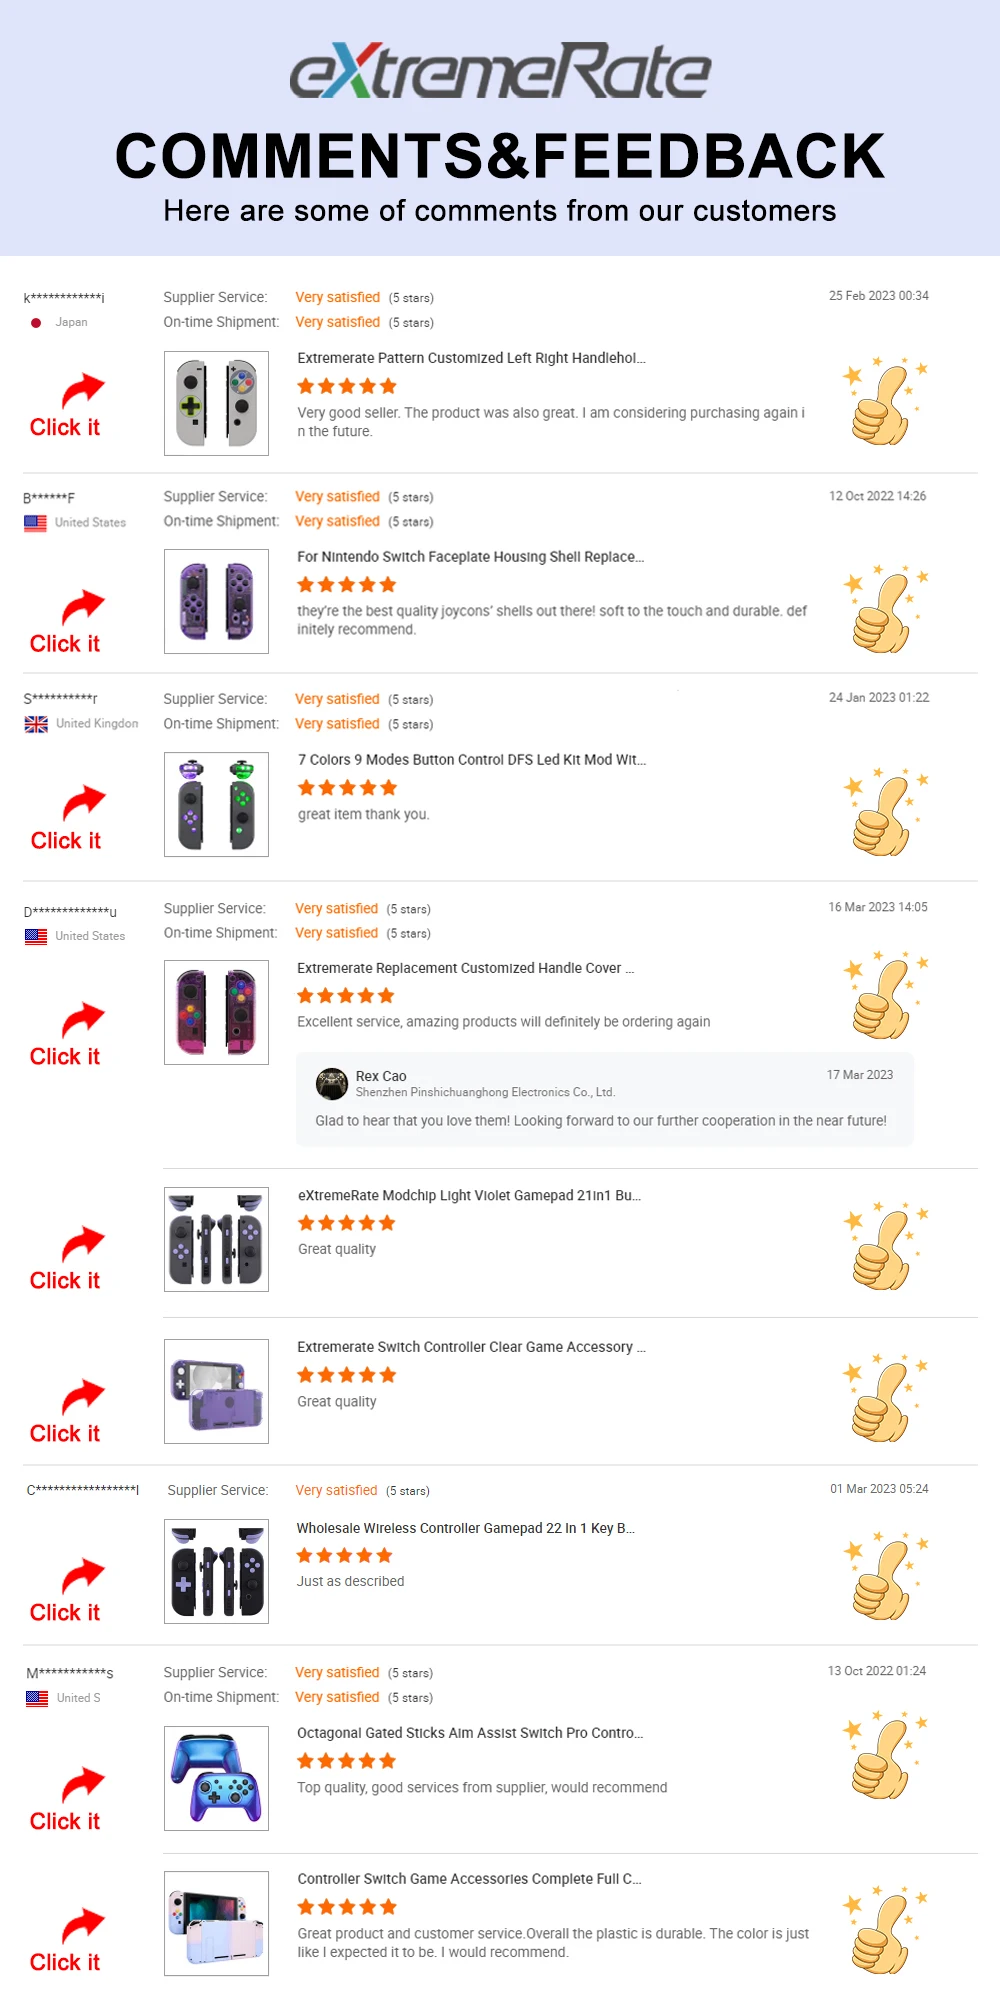The image size is (1000, 2003).
Task: Click the five-star rating under Wholesale Wireless Controller
Action: [x=345, y=1555]
